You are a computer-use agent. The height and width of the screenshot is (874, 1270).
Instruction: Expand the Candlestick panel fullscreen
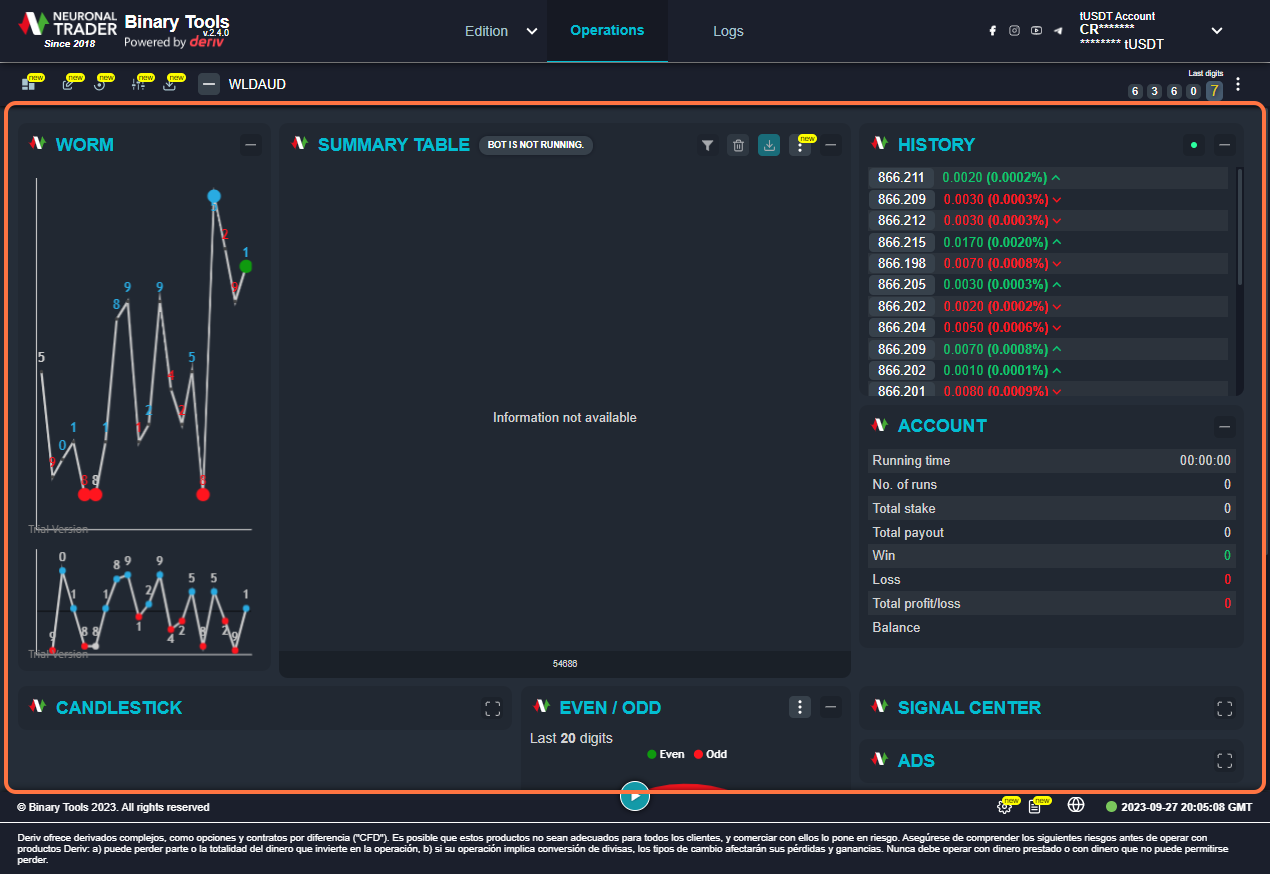[x=492, y=708]
